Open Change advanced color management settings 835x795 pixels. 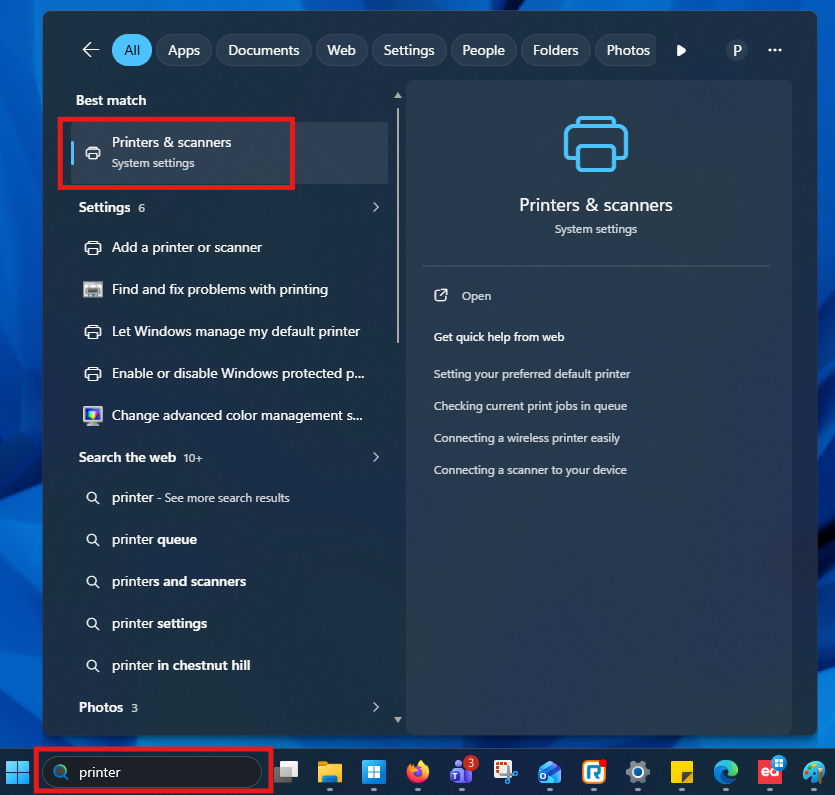coord(229,415)
